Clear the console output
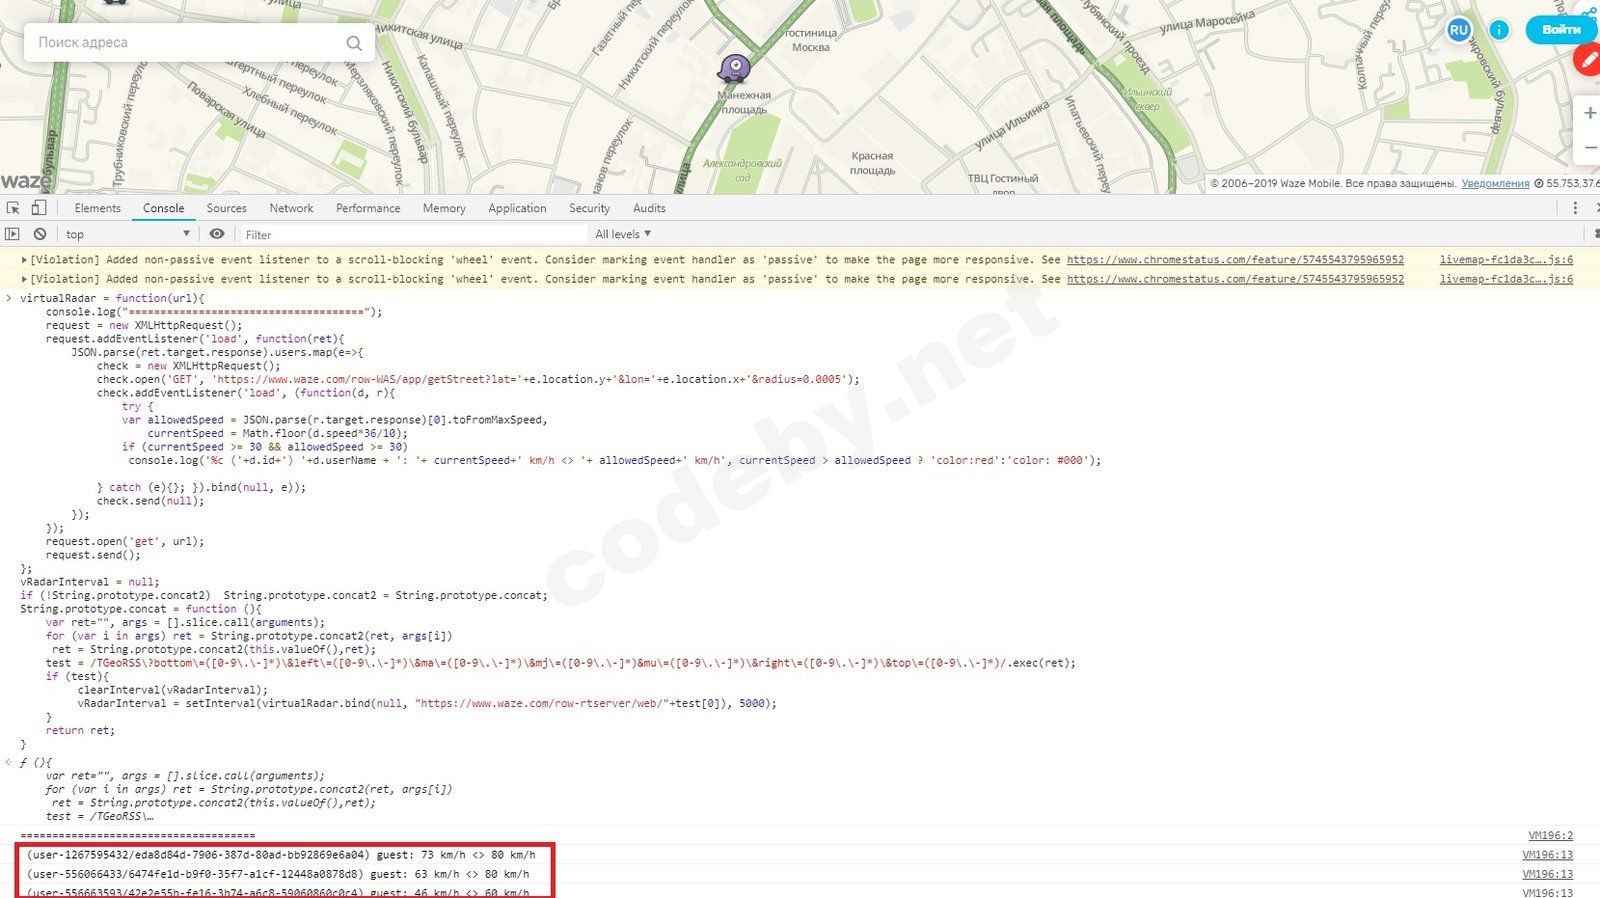Image resolution: width=1600 pixels, height=898 pixels. pyautogui.click(x=40, y=234)
